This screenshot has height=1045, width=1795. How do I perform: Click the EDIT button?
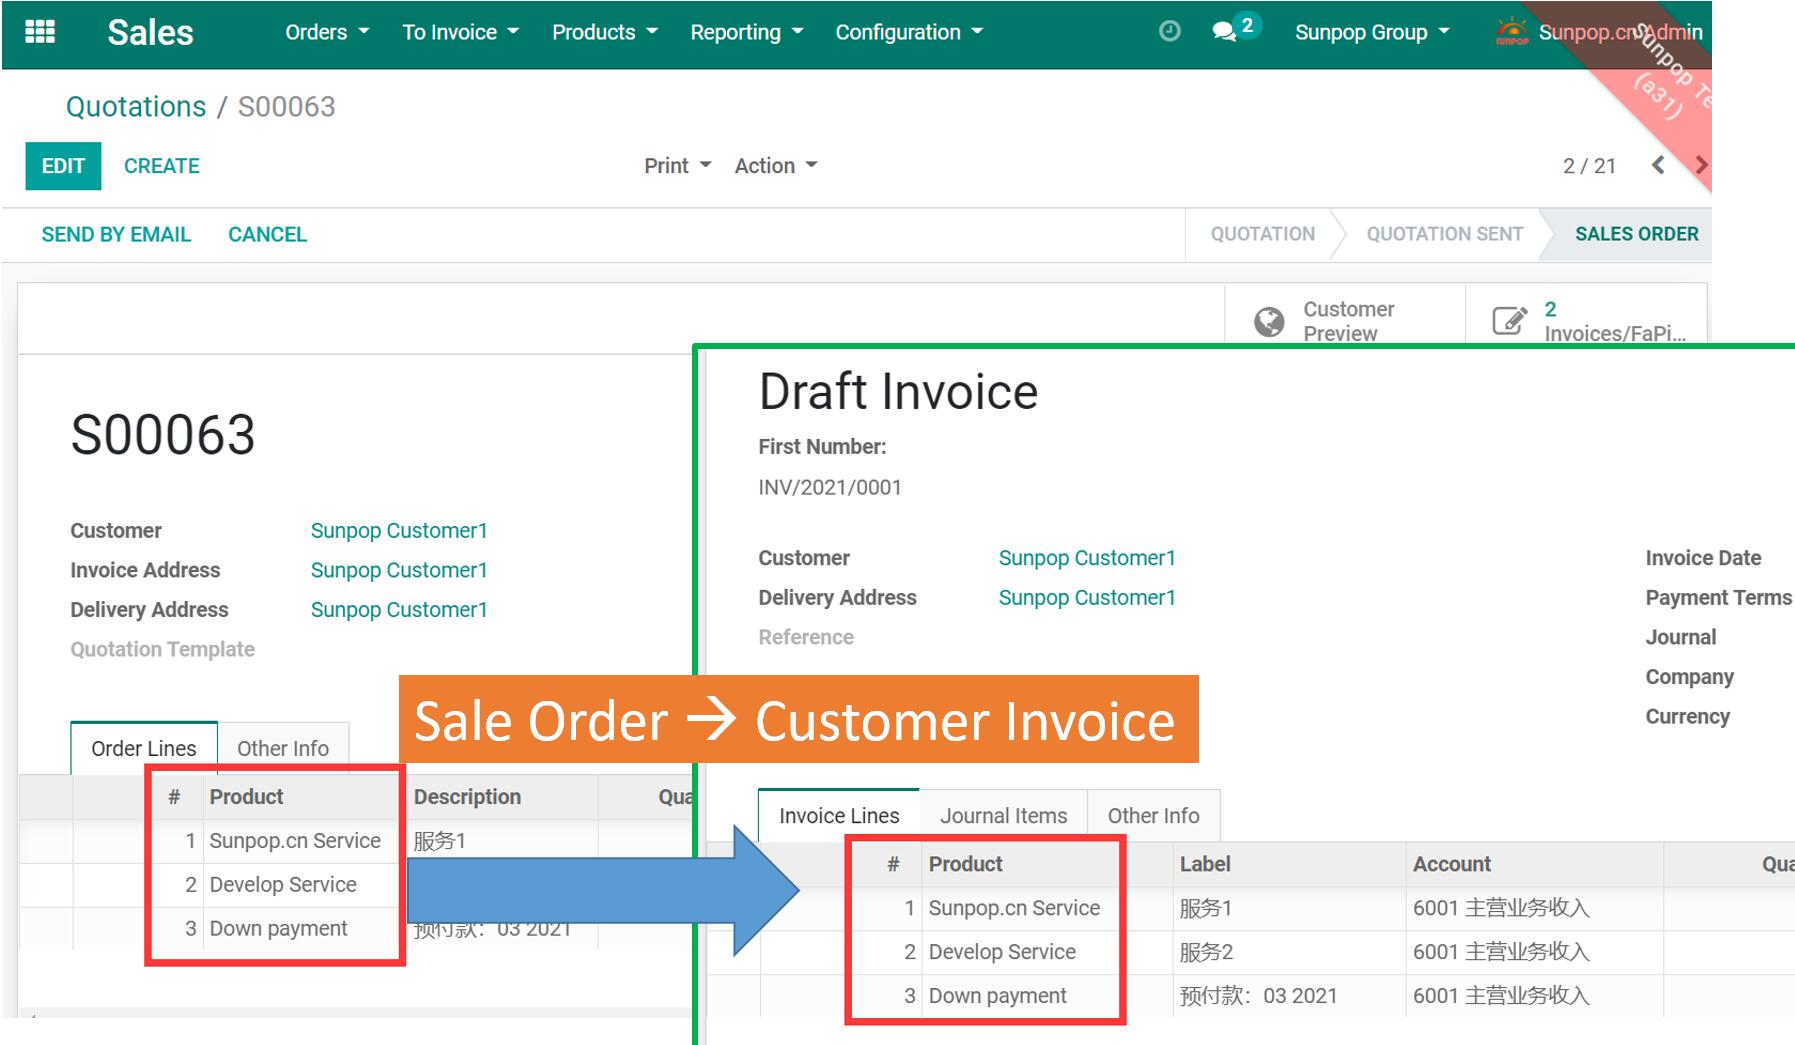63,166
